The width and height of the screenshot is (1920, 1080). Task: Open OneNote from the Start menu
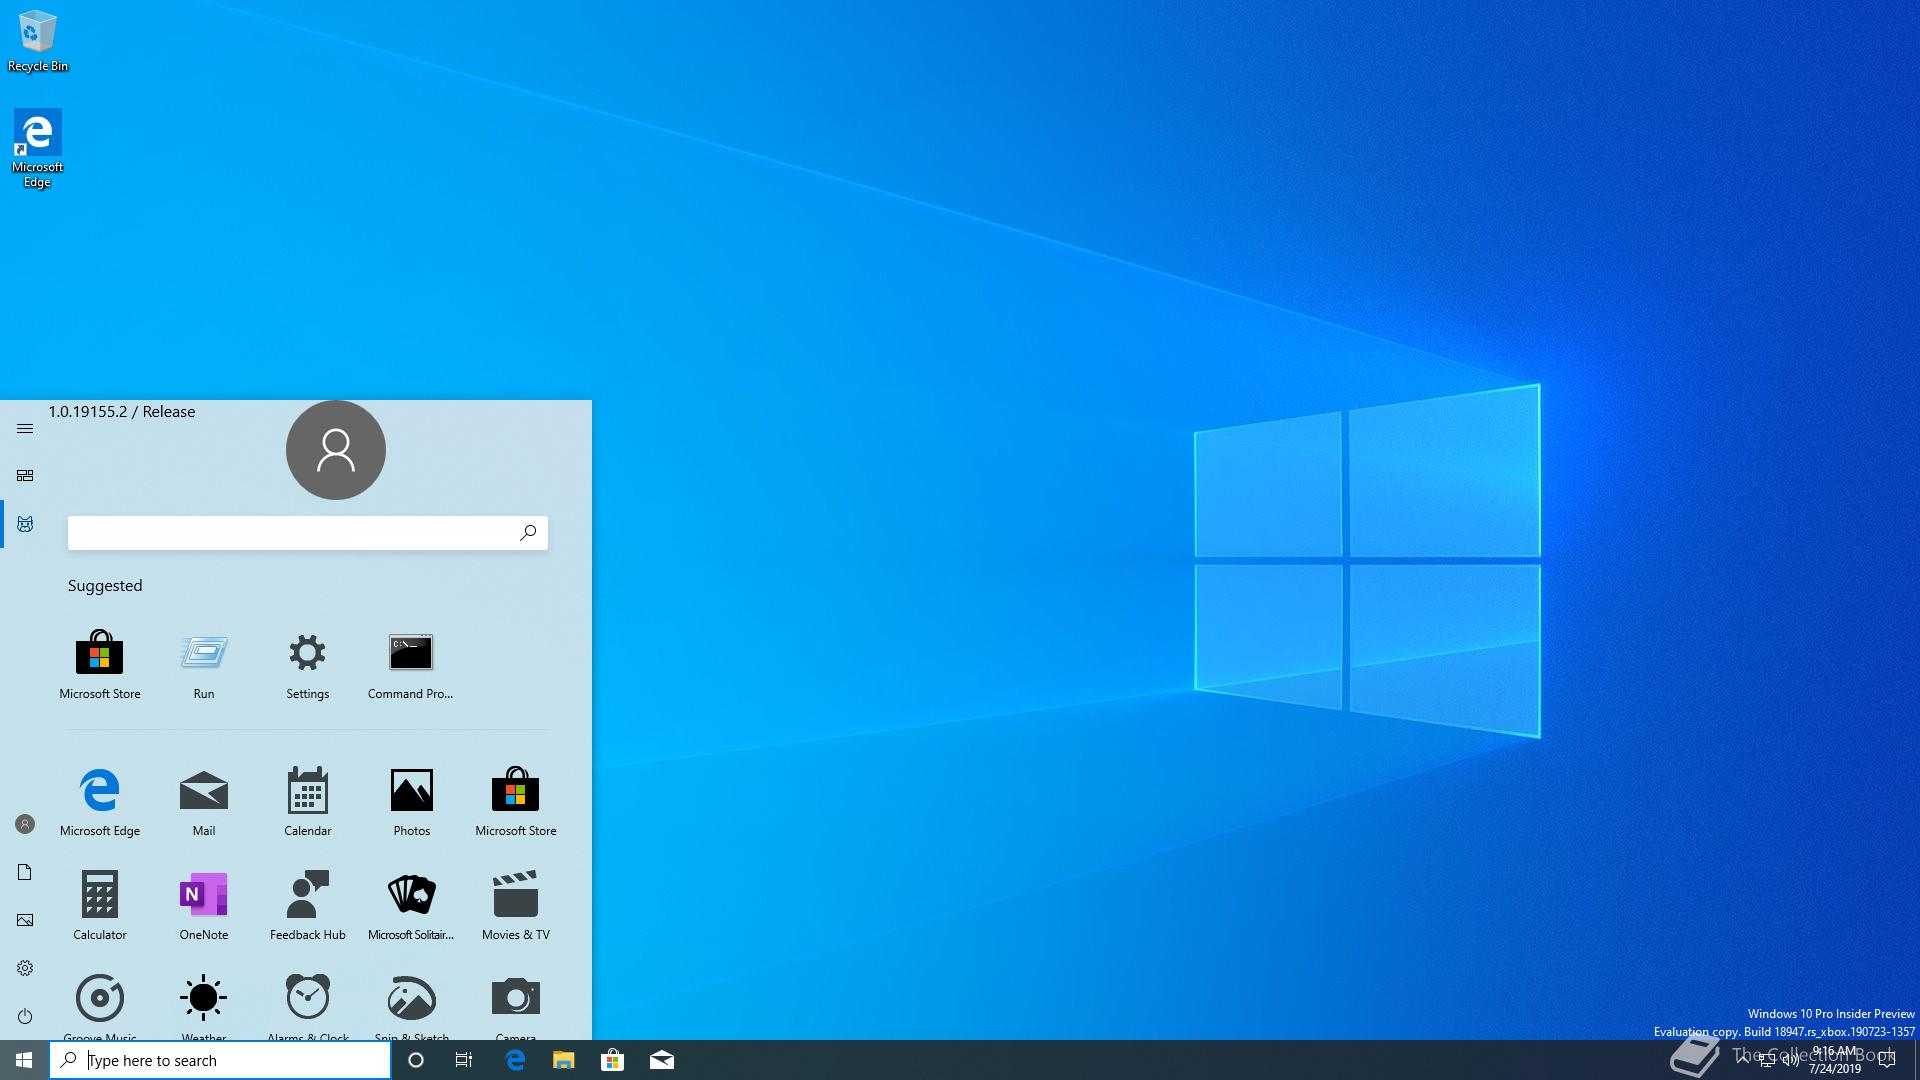[x=204, y=906]
